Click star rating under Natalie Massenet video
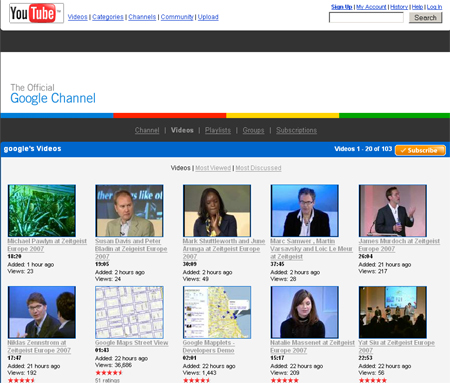The width and height of the screenshot is (450, 383). [284, 380]
